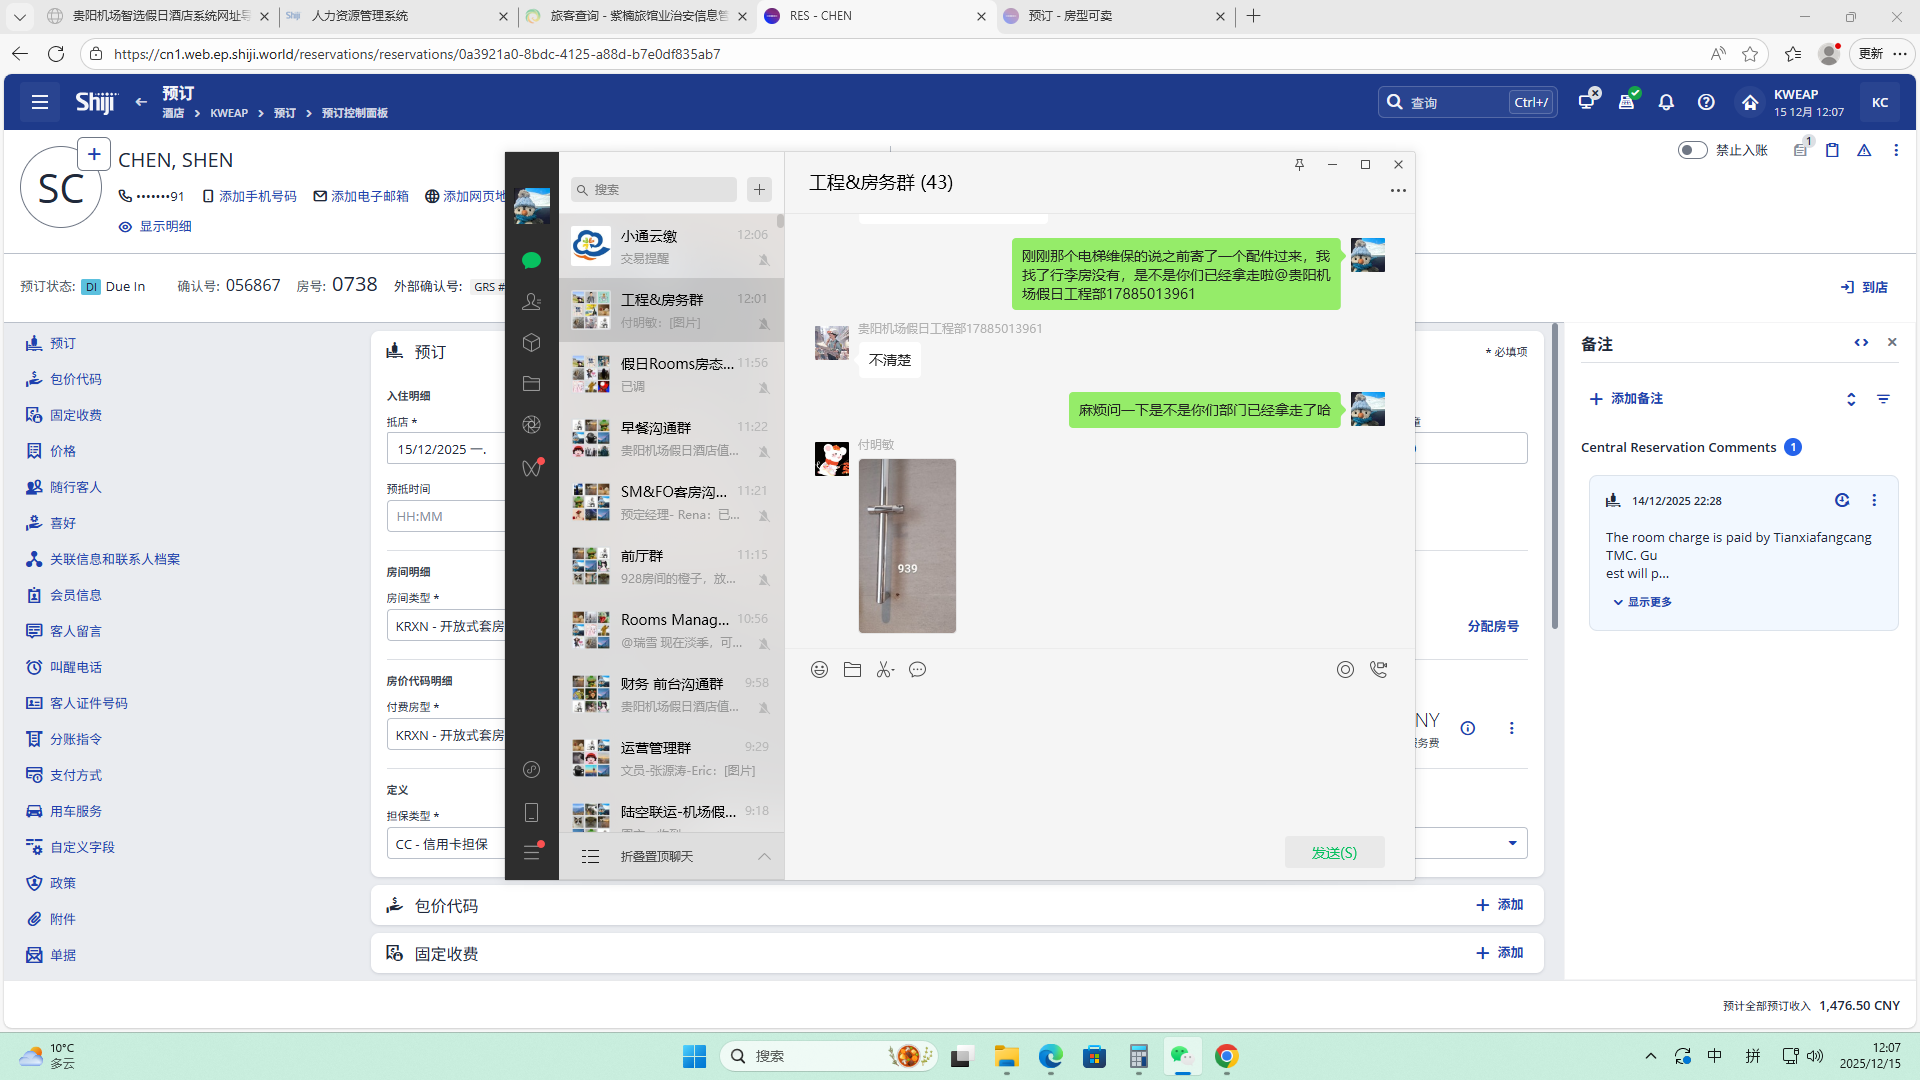Viewport: 1920px width, 1080px height.
Task: Open the 939 shower image thumbnail
Action: [907, 546]
